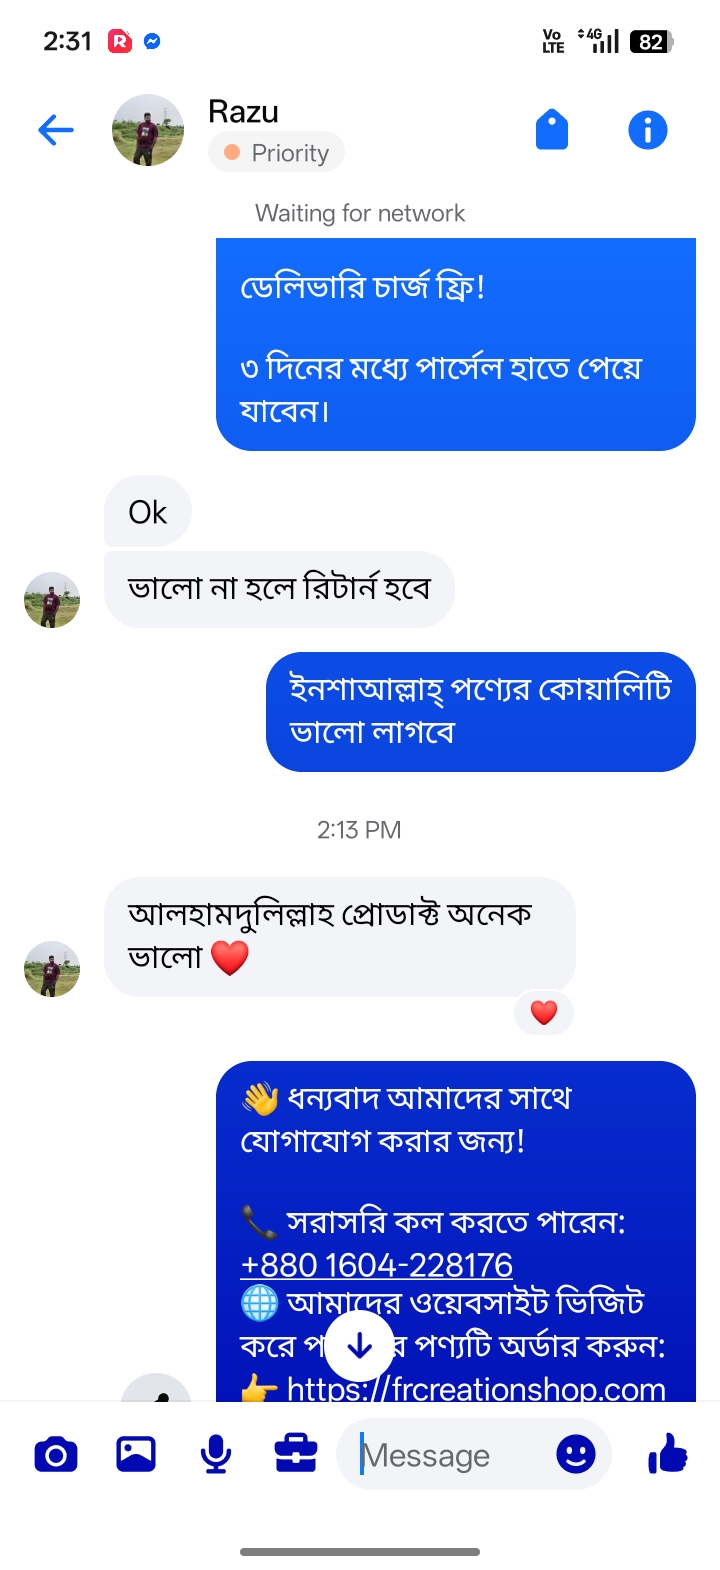Open the photo gallery icon

136,1454
